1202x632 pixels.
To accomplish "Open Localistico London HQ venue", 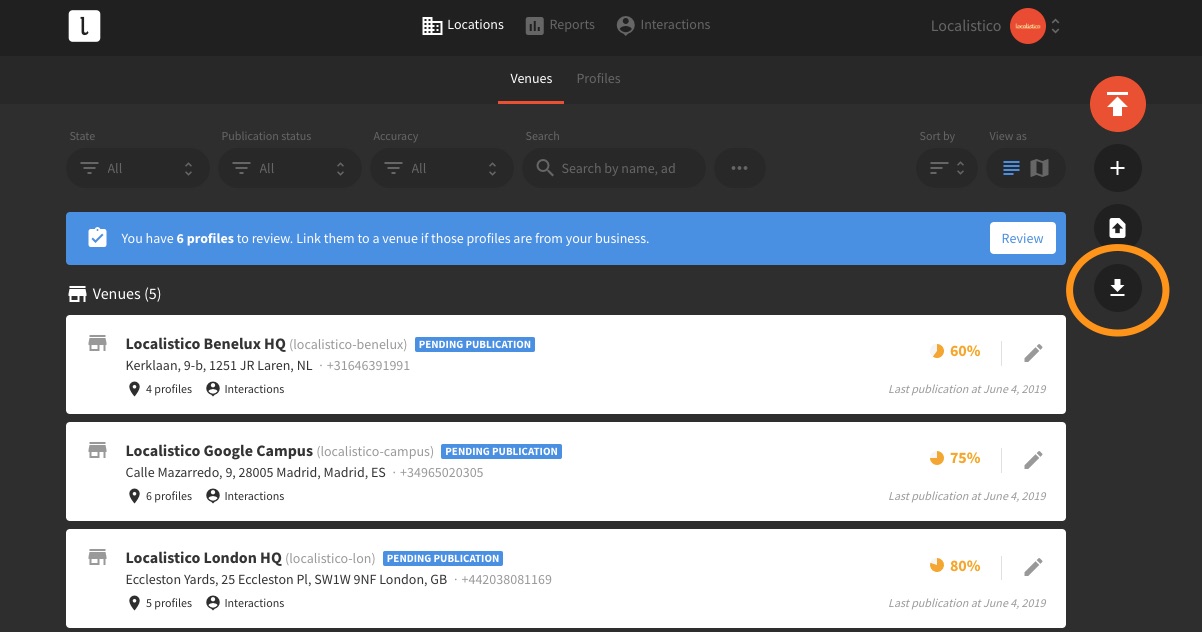I will tap(204, 558).
